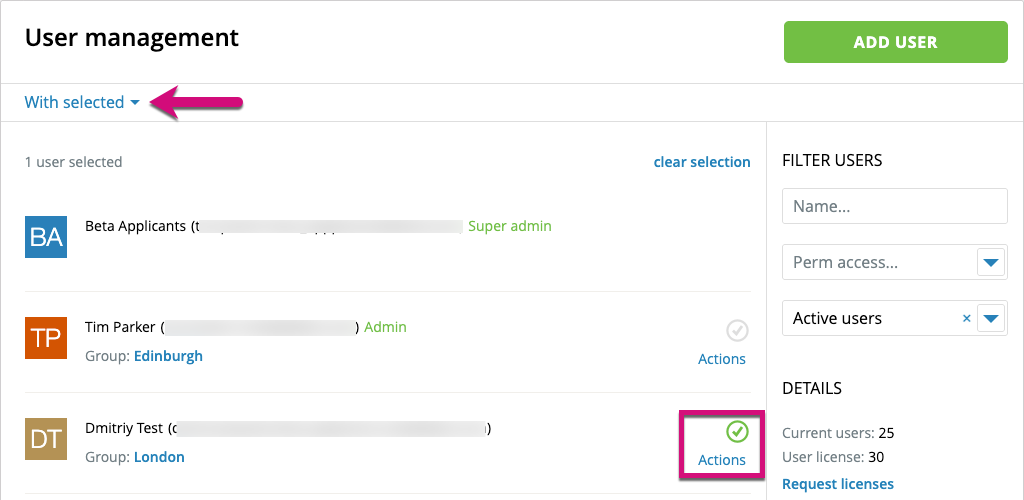The image size is (1024, 500).
Task: Click Dmitriy Test's DT avatar
Action: point(46,439)
